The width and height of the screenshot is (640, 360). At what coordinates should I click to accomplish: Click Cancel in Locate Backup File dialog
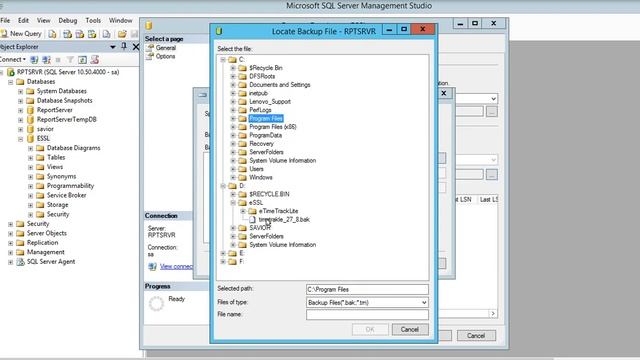coord(410,329)
